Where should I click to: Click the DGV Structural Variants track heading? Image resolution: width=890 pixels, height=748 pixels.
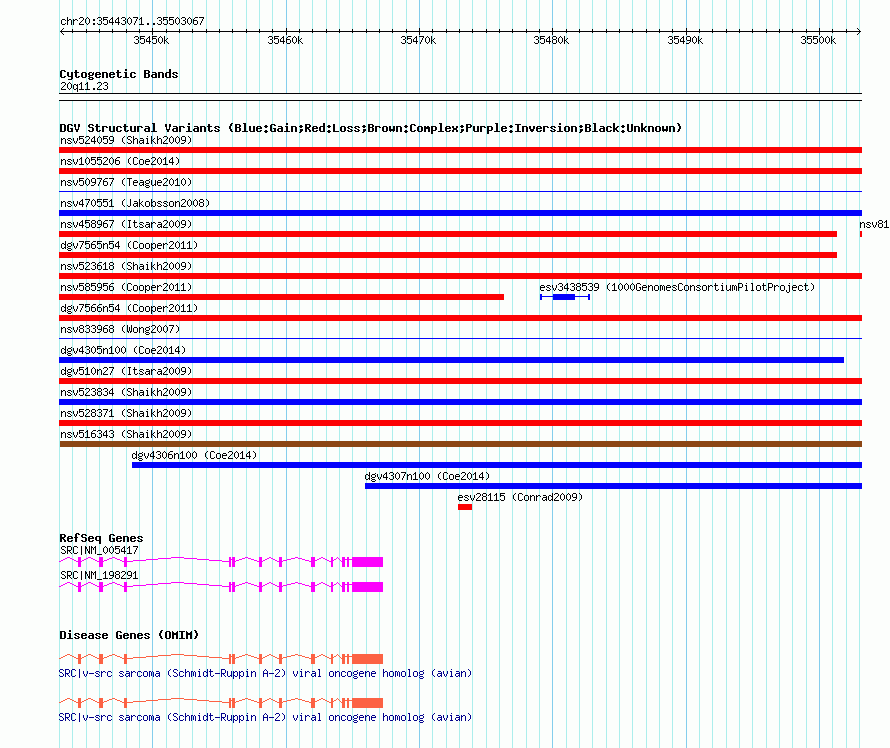pyautogui.click(x=371, y=128)
